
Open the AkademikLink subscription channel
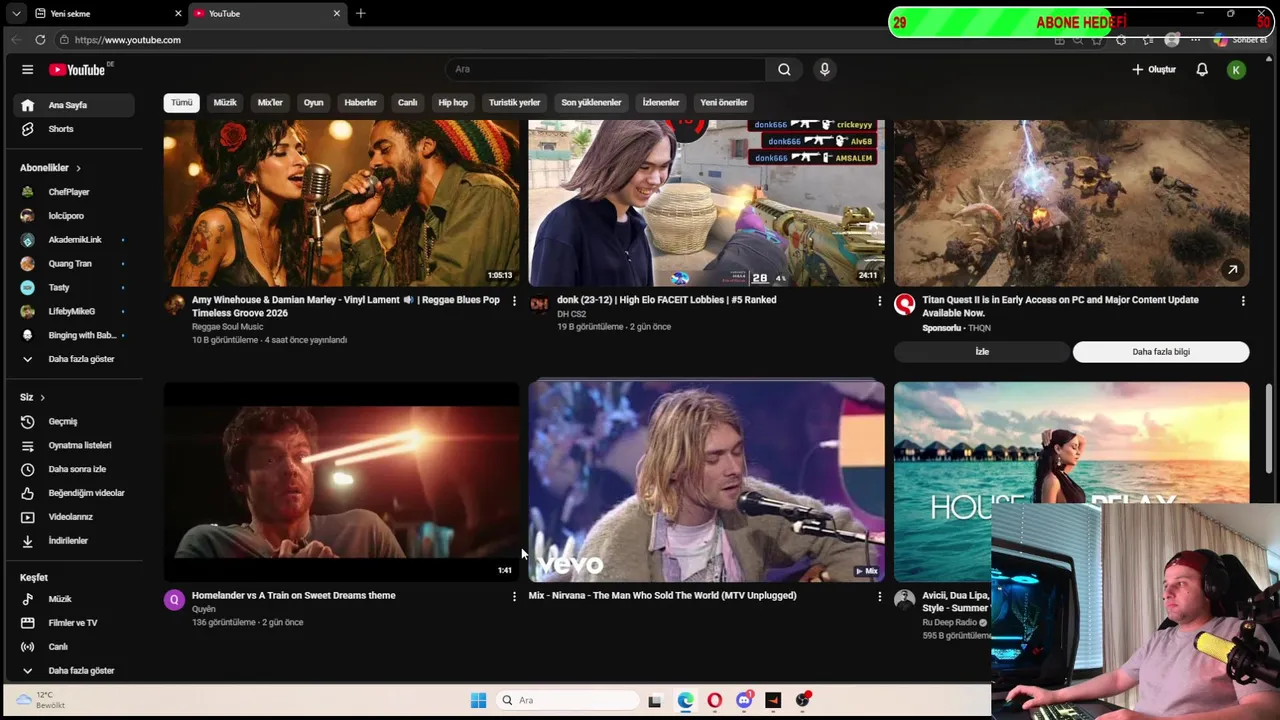coord(75,240)
